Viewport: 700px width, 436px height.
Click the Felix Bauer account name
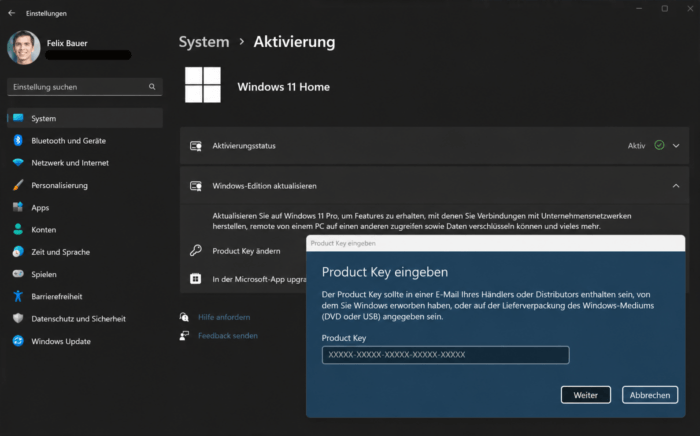67,43
